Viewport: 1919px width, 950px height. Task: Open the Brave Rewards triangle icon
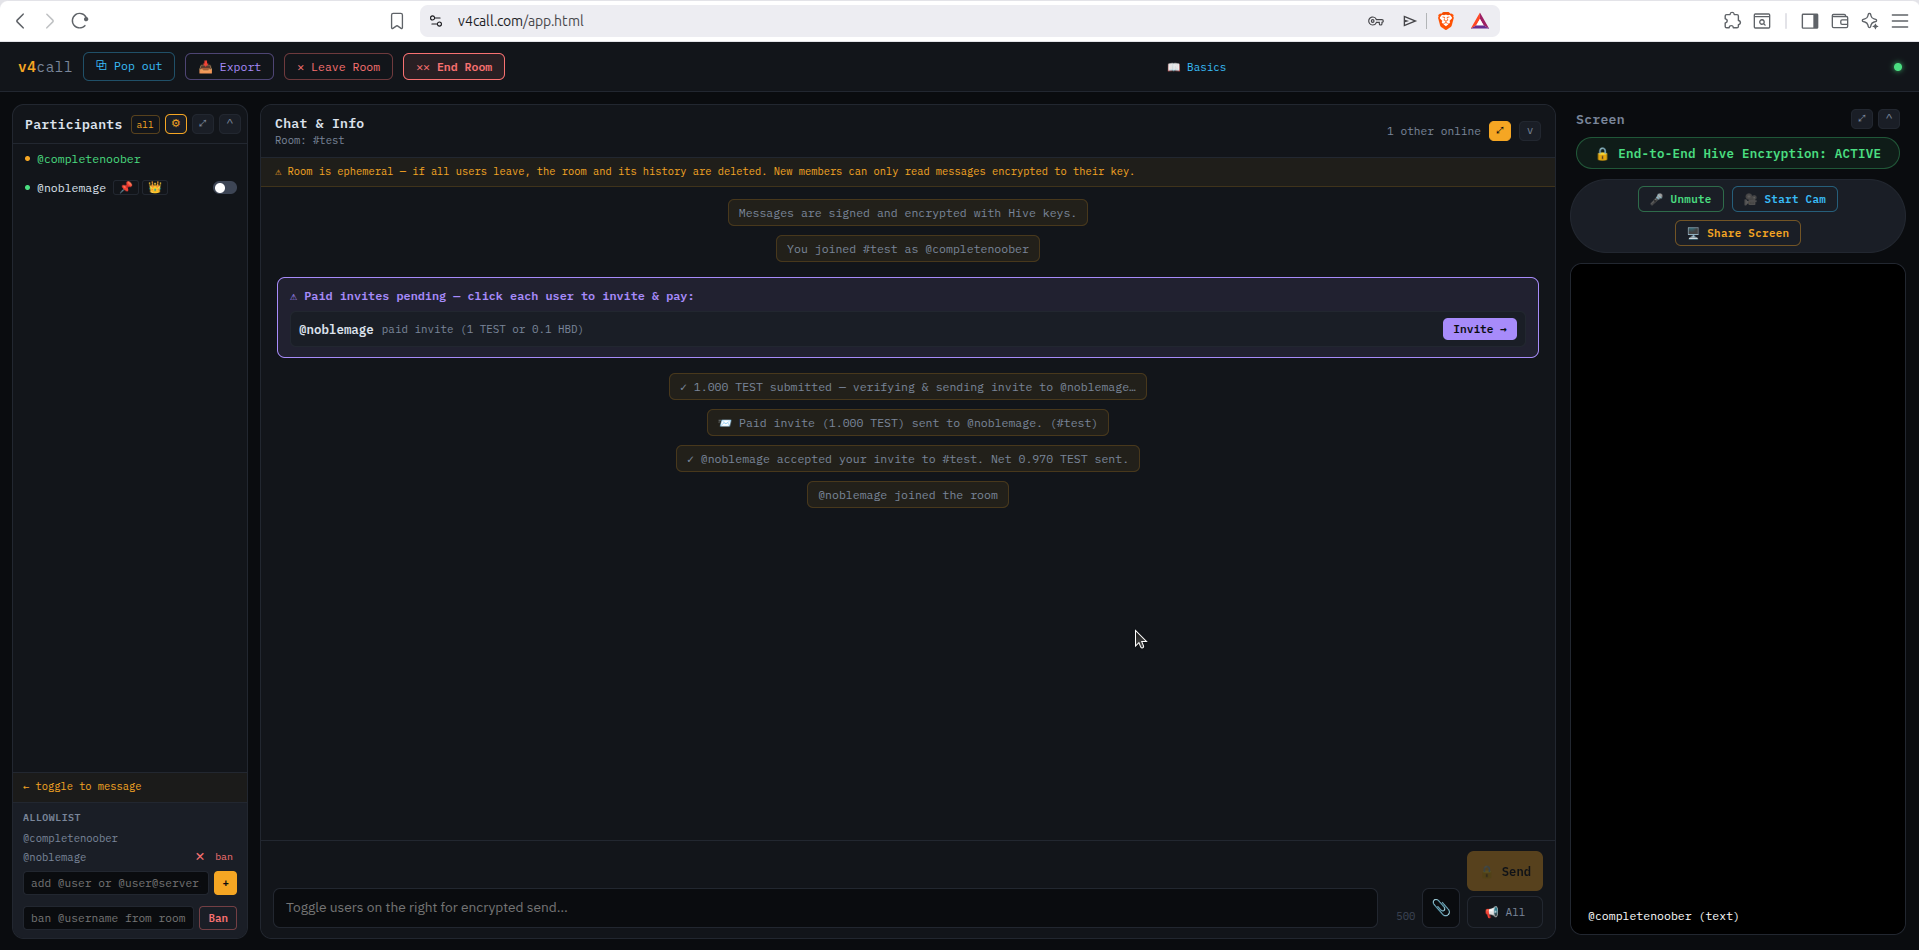pyautogui.click(x=1480, y=21)
